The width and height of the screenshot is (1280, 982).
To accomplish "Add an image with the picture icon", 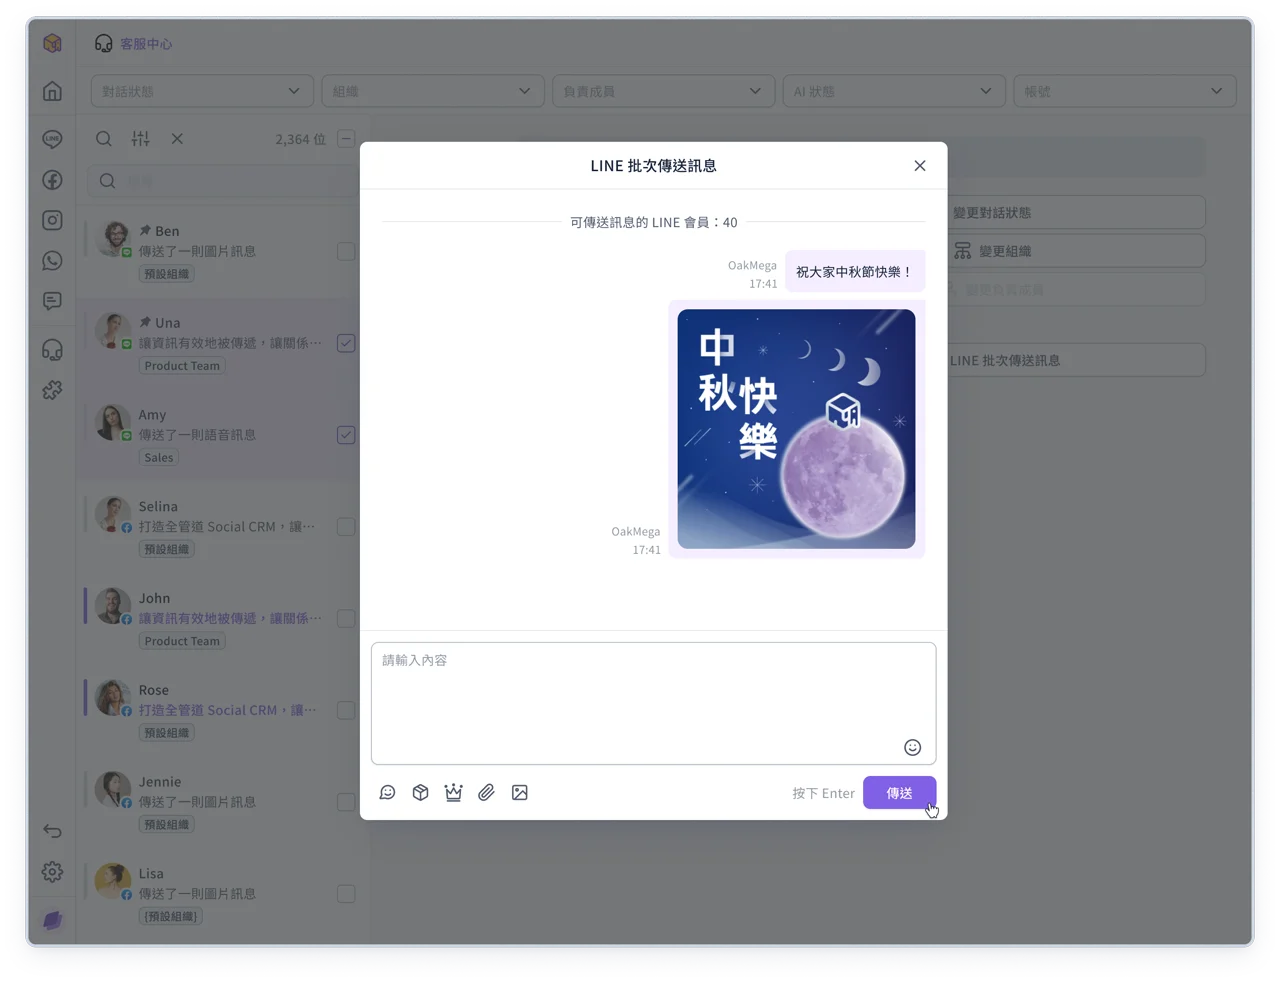I will 520,793.
